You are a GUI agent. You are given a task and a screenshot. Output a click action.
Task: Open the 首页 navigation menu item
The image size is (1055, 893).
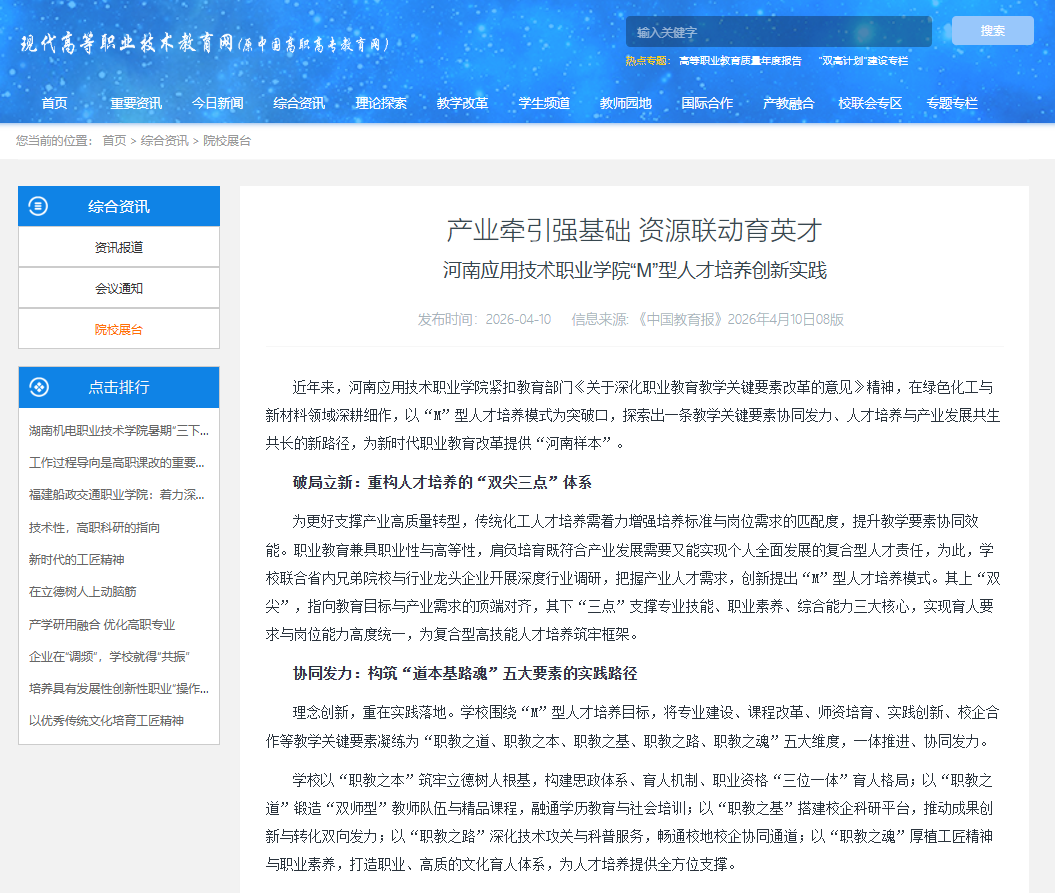click(55, 103)
